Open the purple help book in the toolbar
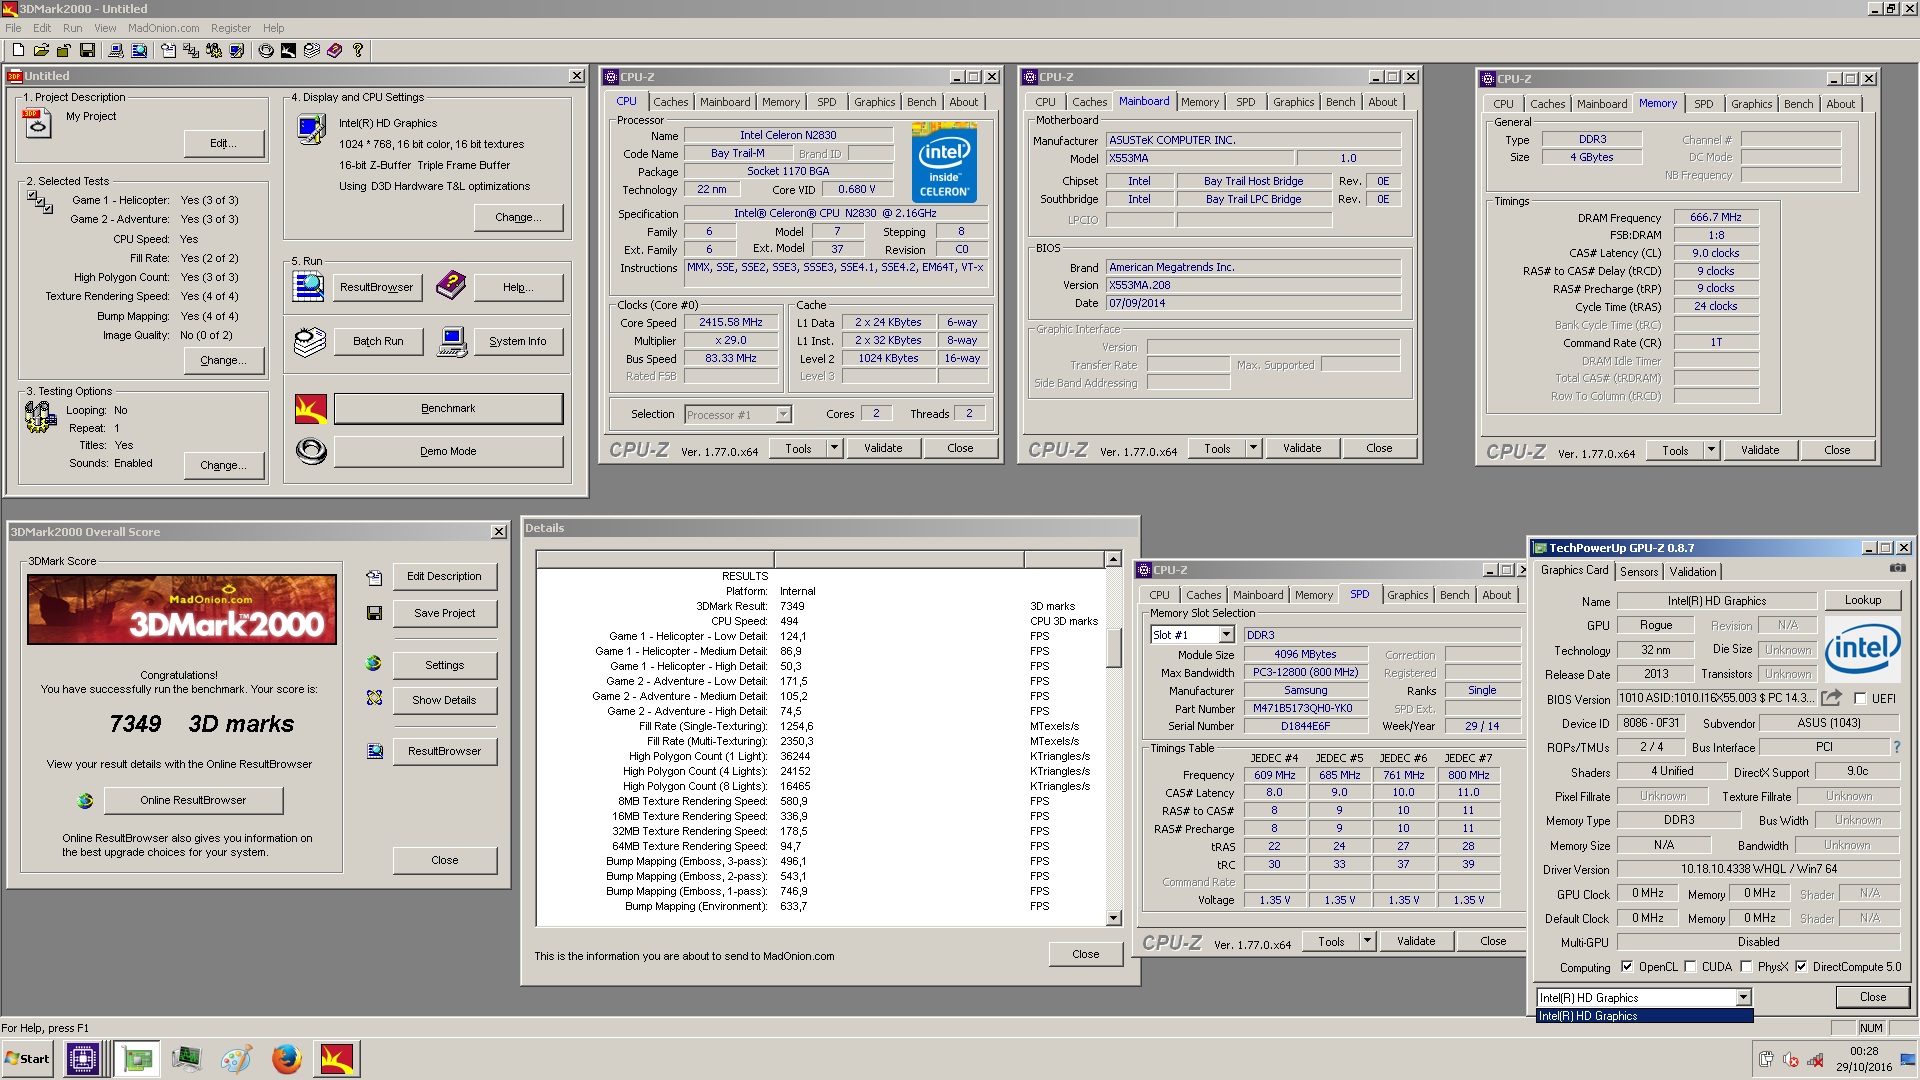 click(335, 50)
